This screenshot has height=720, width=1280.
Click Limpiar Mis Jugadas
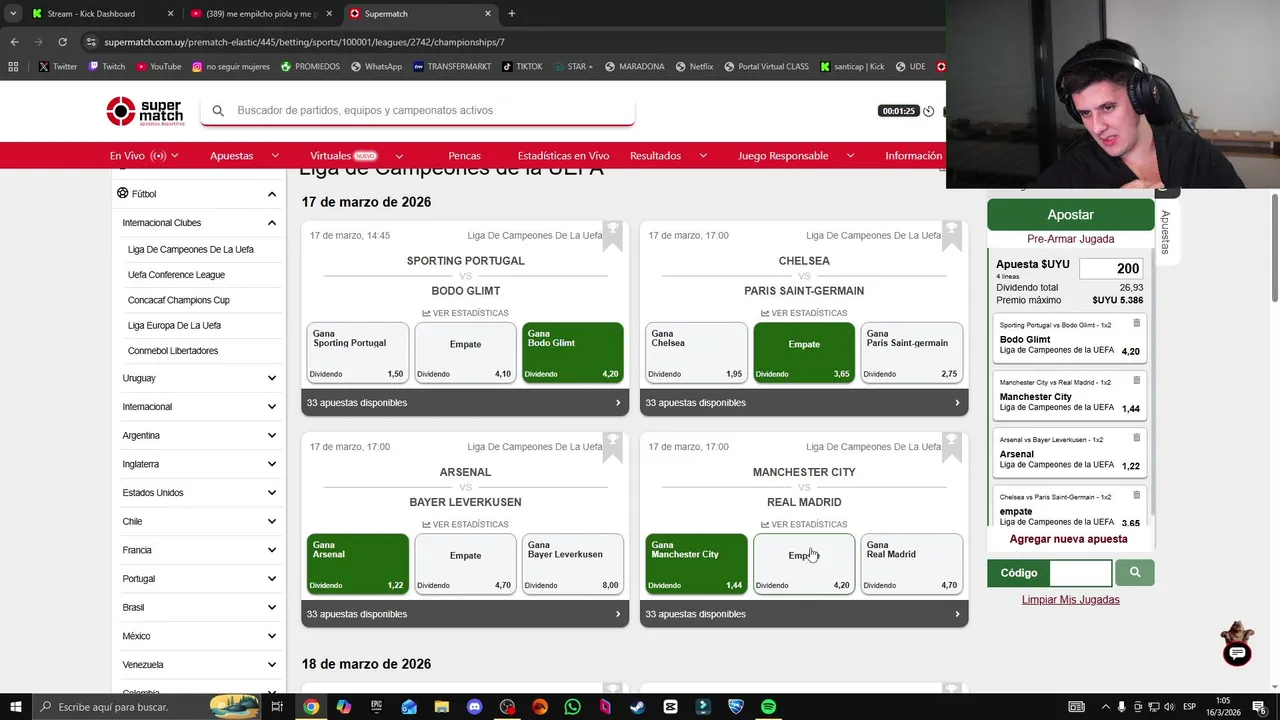click(1070, 600)
